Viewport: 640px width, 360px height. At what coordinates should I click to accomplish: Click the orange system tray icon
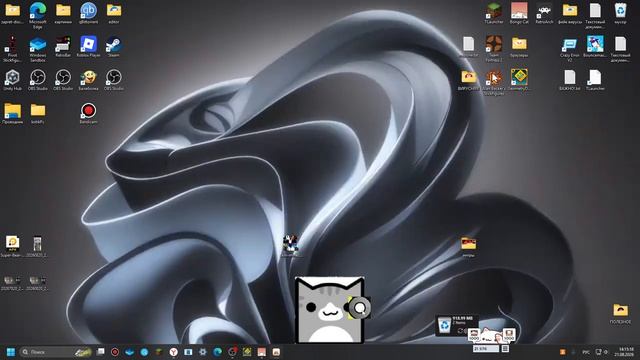(563, 352)
